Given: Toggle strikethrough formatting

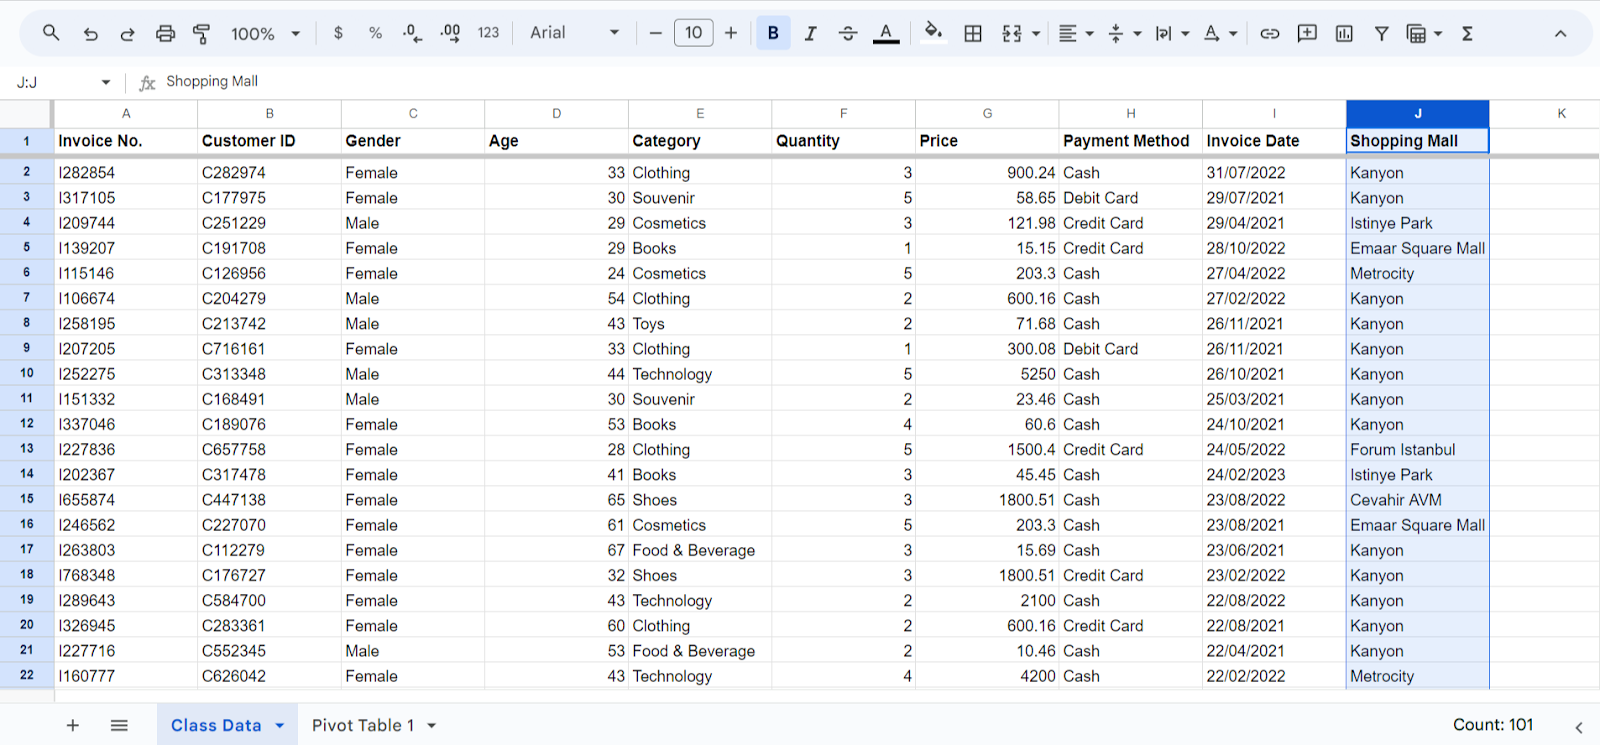Looking at the screenshot, I should (848, 33).
